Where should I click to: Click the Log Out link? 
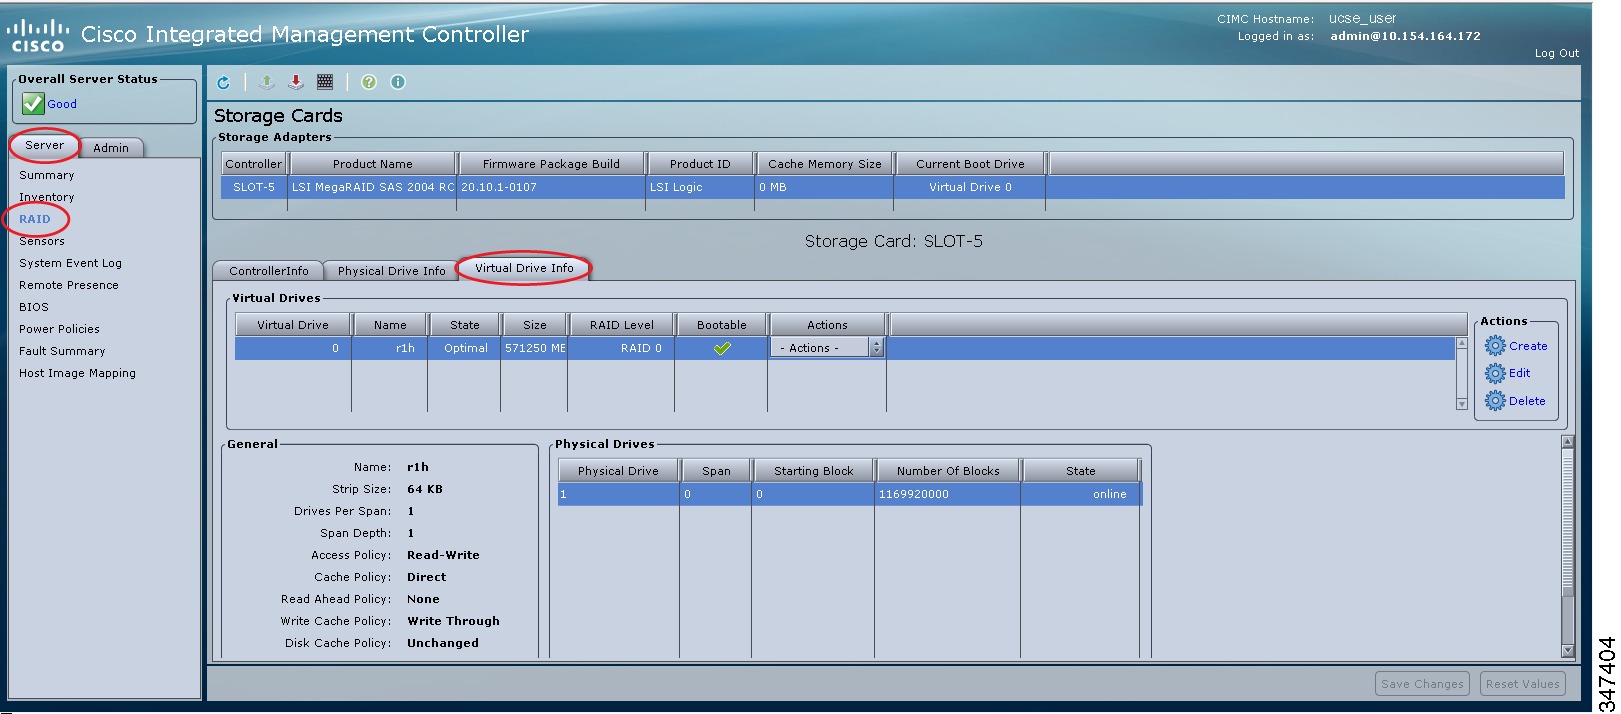[x=1557, y=53]
